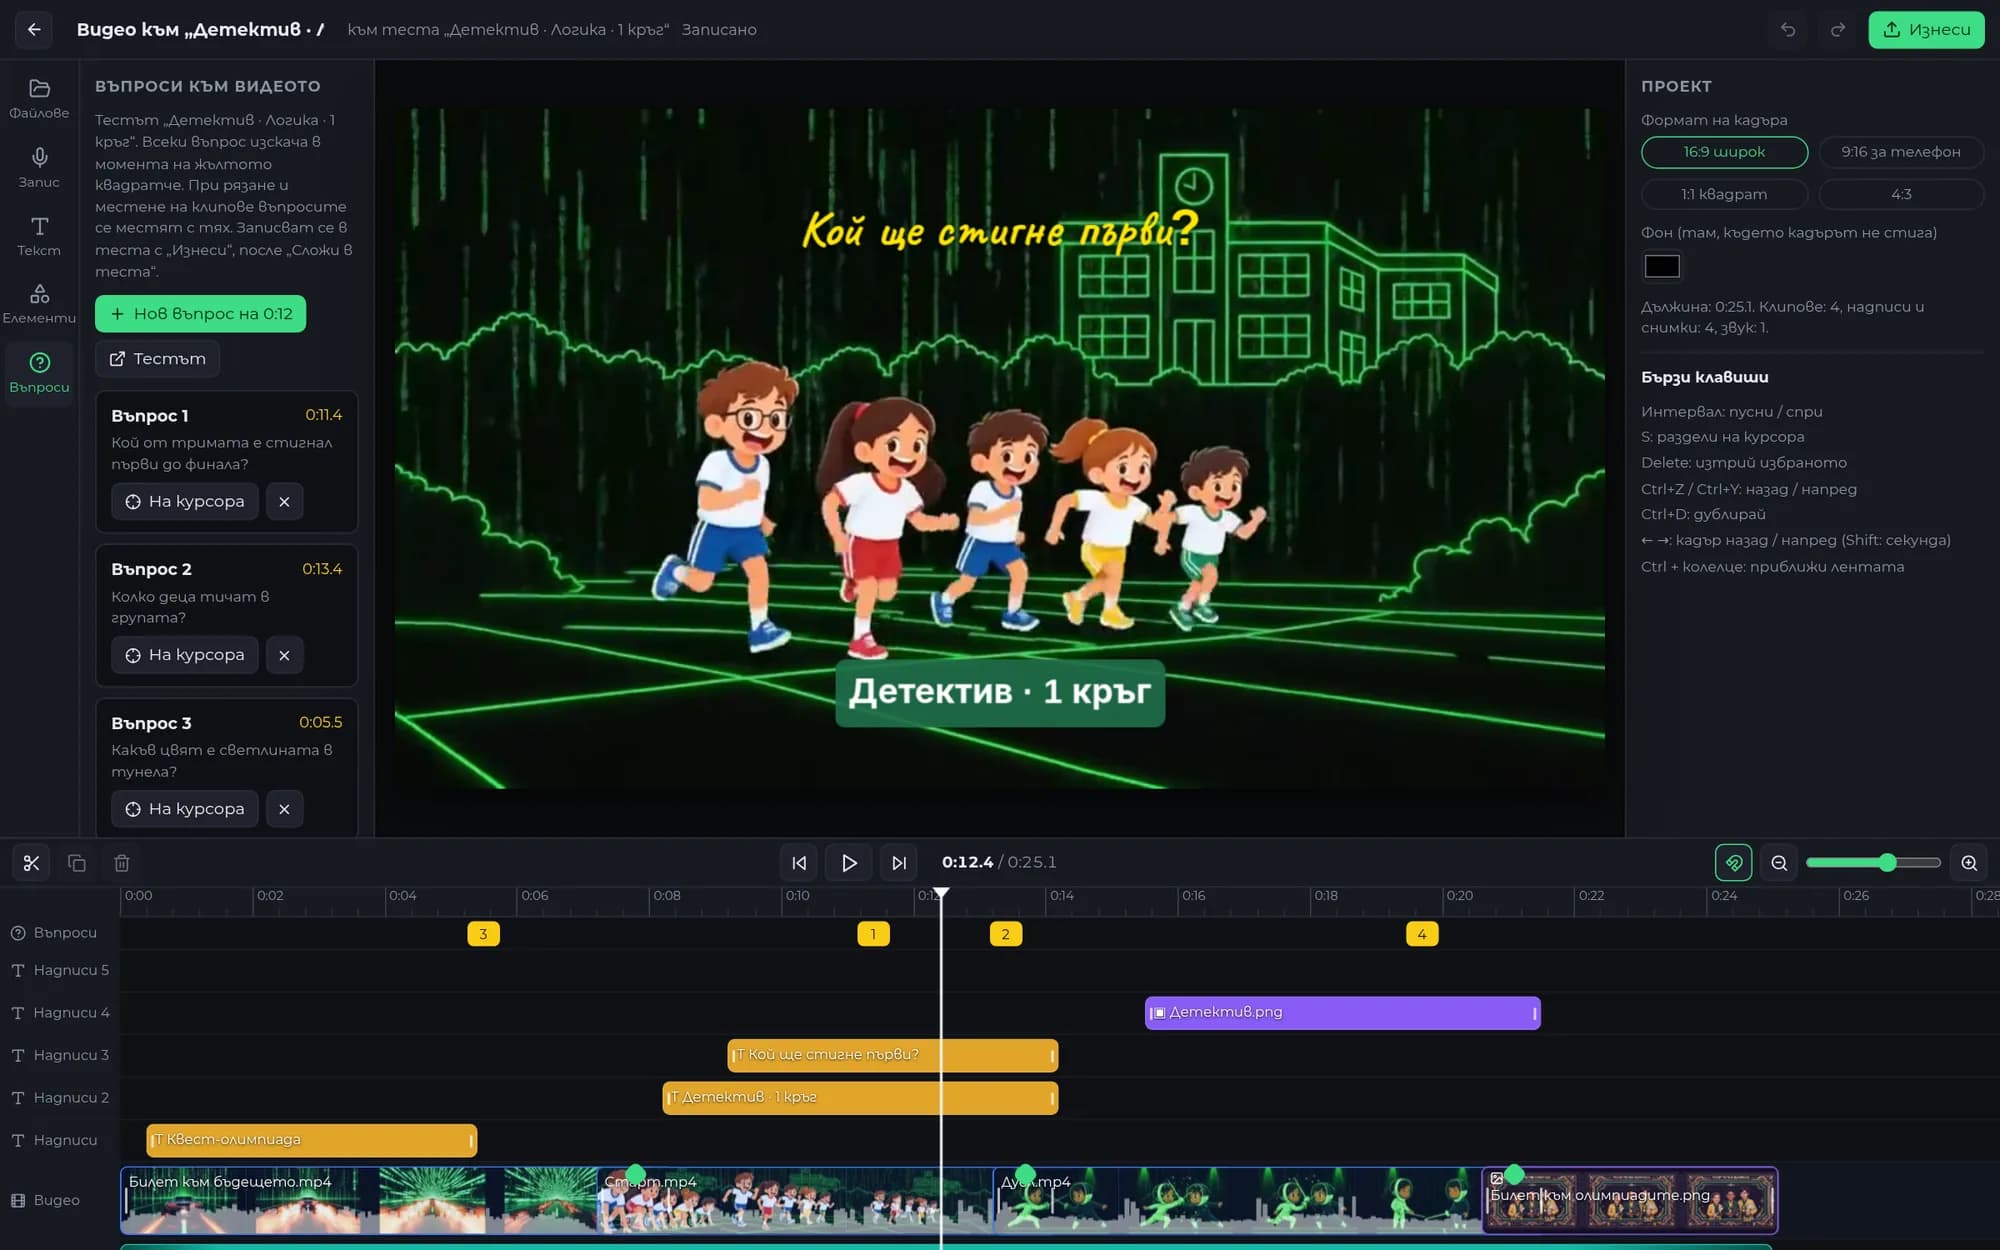
Task: Go back with the arrow button
Action: pos(34,30)
